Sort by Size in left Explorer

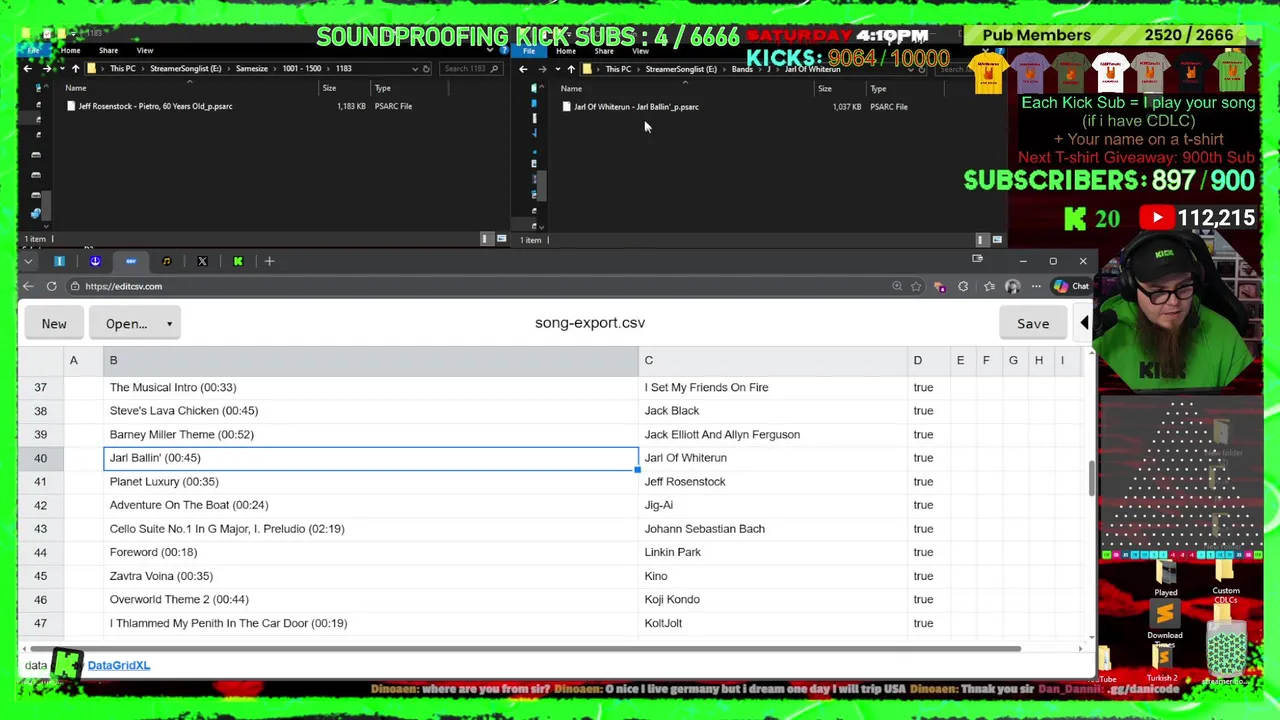[329, 88]
